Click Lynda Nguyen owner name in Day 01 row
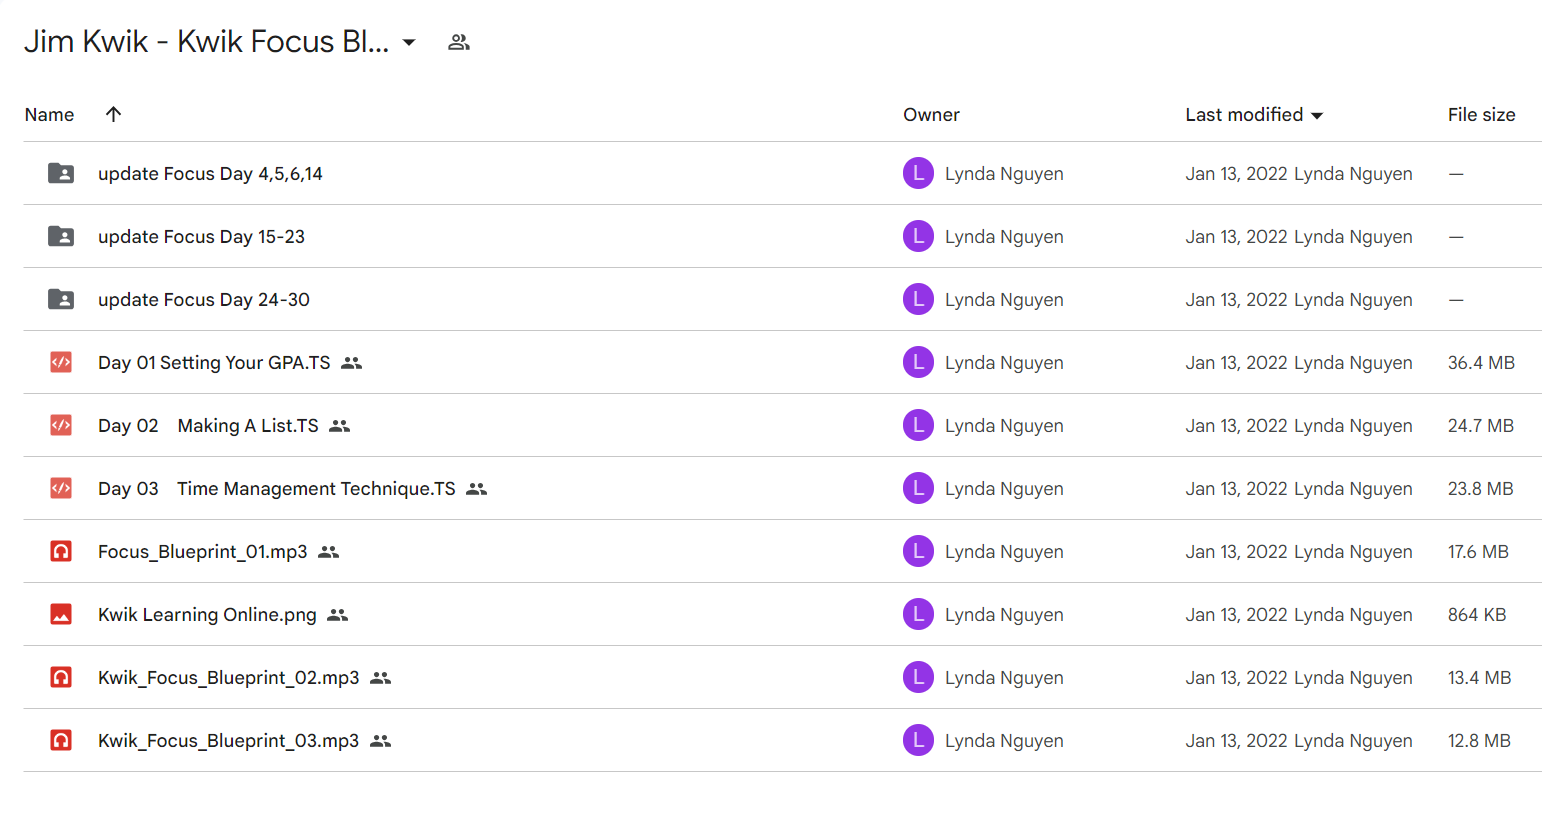The image size is (1542, 824). (x=1004, y=363)
